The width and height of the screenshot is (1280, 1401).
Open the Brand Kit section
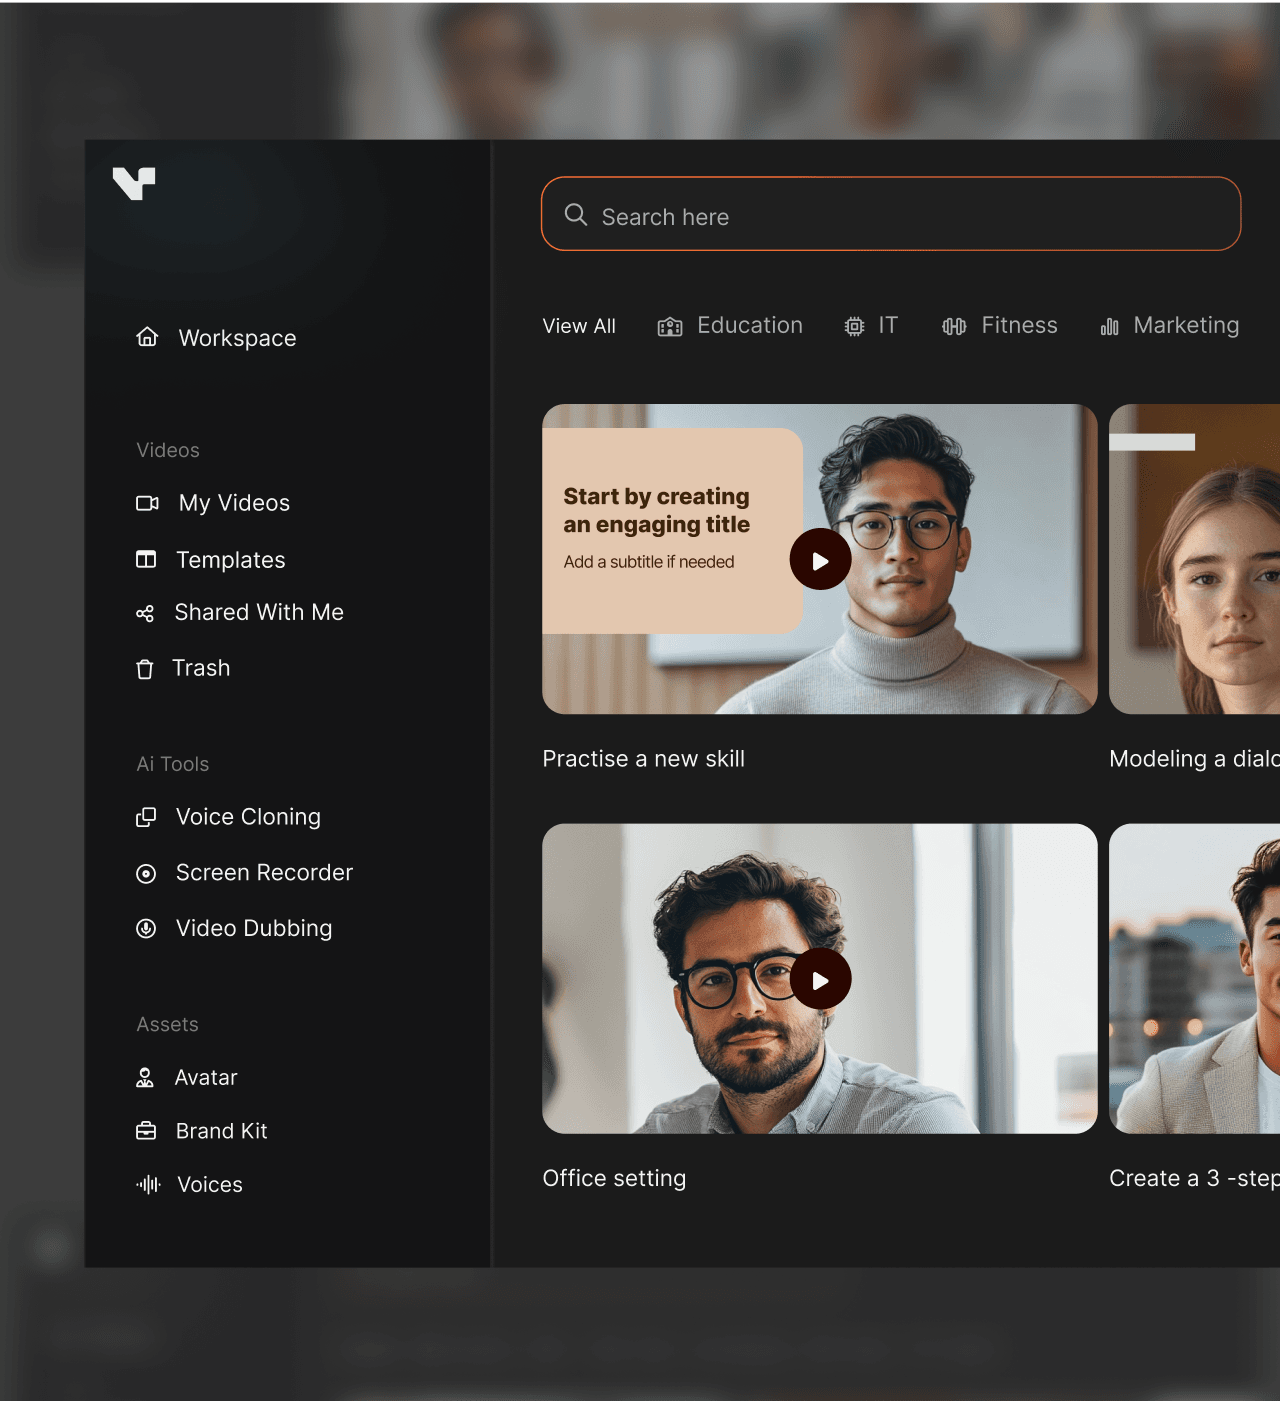point(221,1131)
